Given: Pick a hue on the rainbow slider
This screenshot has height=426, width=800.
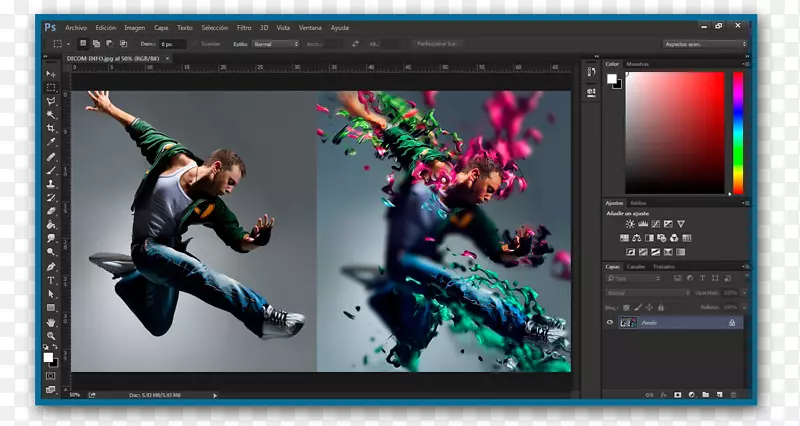Looking at the screenshot, I should (x=738, y=133).
